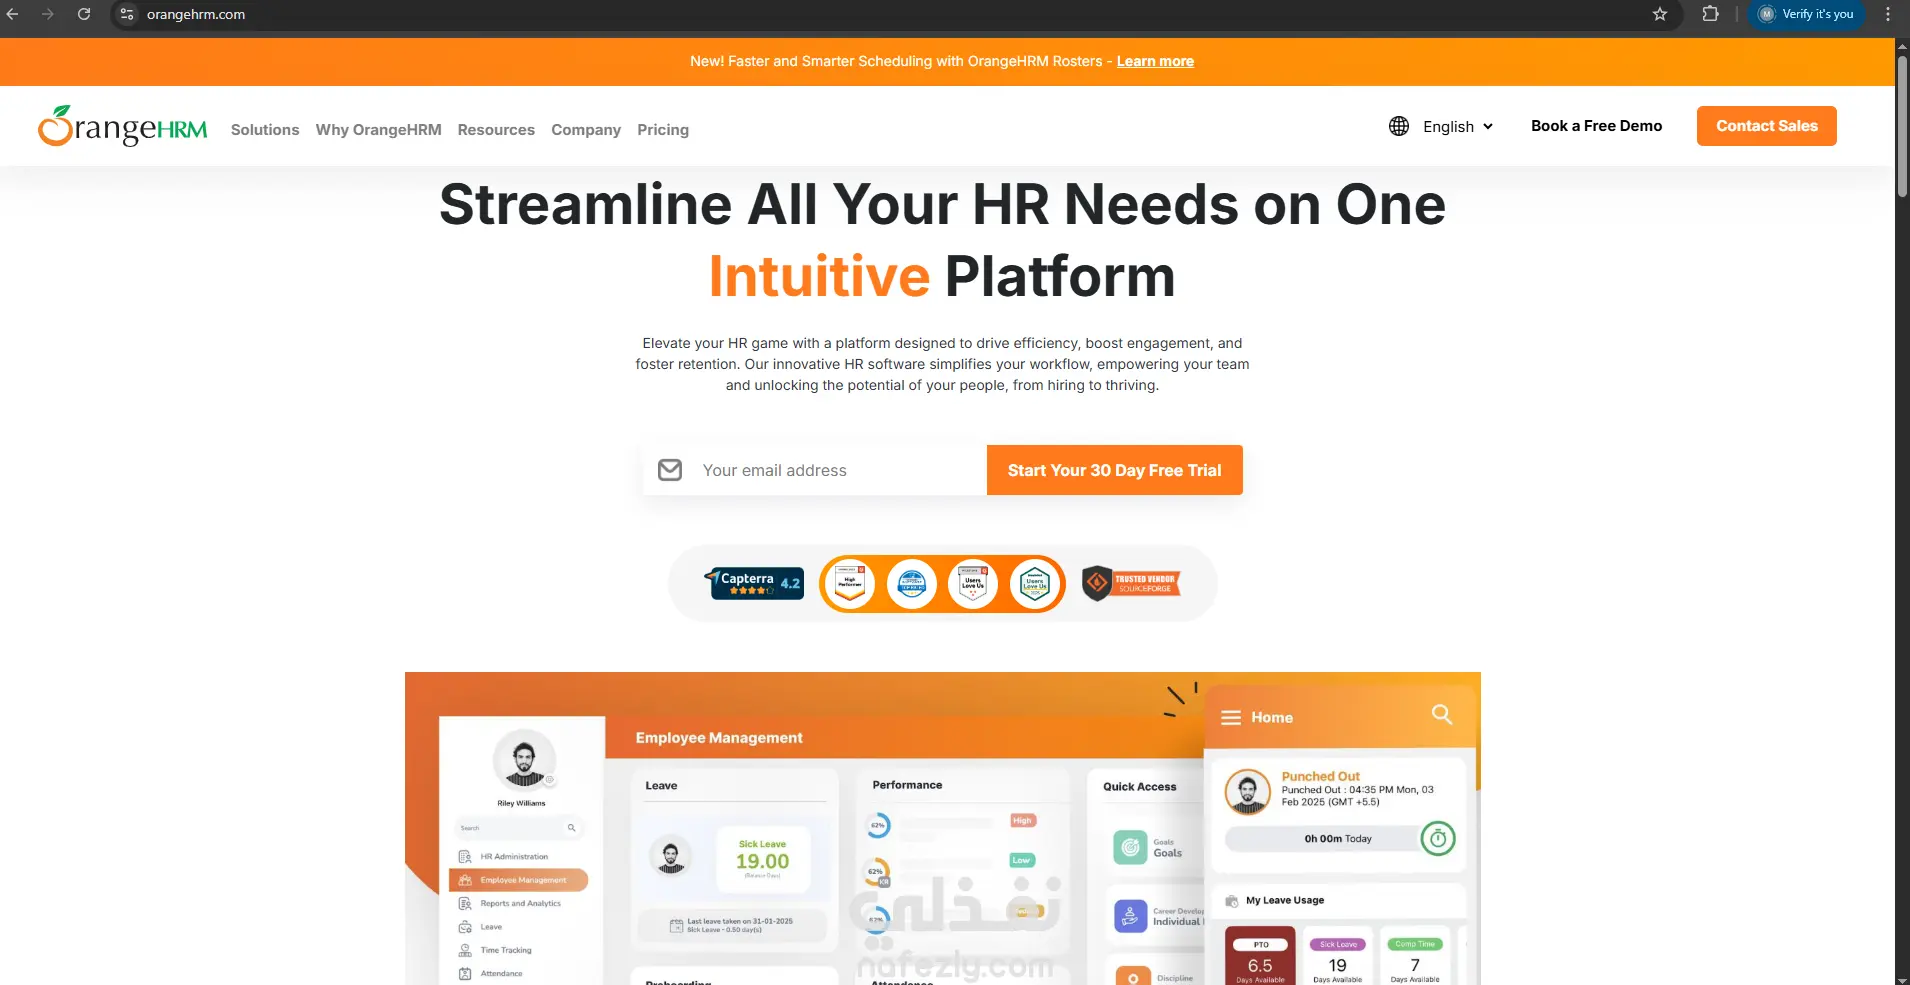Start Your 30 Day Free Trial
This screenshot has height=985, width=1910.
pos(1115,470)
